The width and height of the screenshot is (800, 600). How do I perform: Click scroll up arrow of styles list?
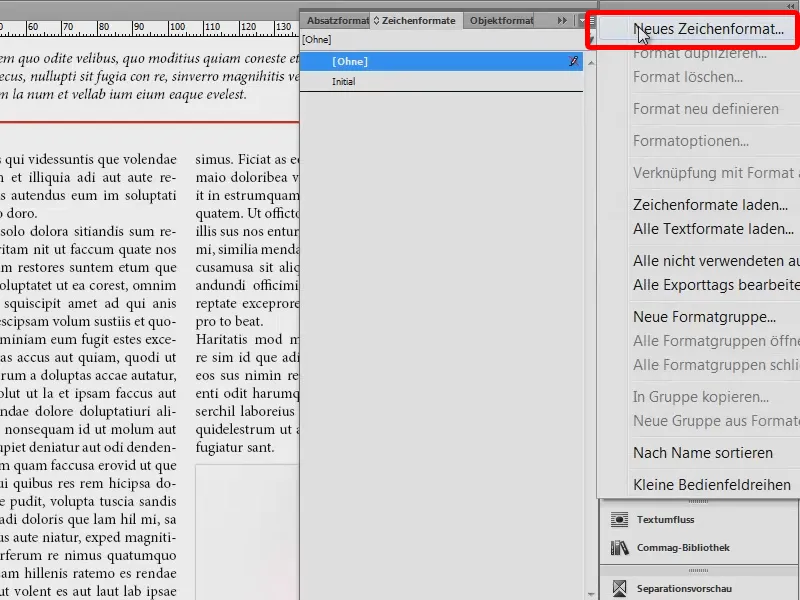(591, 63)
